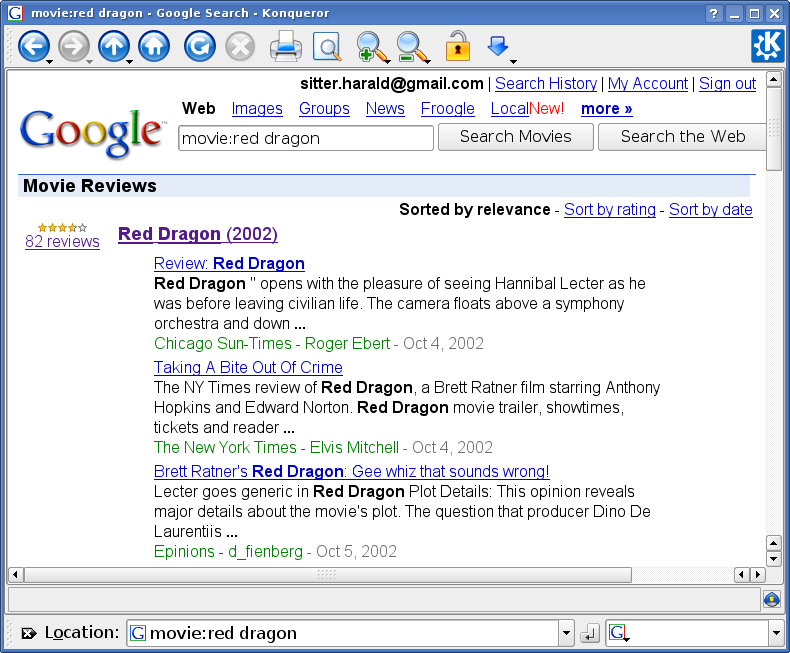Image resolution: width=790 pixels, height=653 pixels.
Task: Click The New York Times - Elvis Mitchell text
Action: click(276, 447)
